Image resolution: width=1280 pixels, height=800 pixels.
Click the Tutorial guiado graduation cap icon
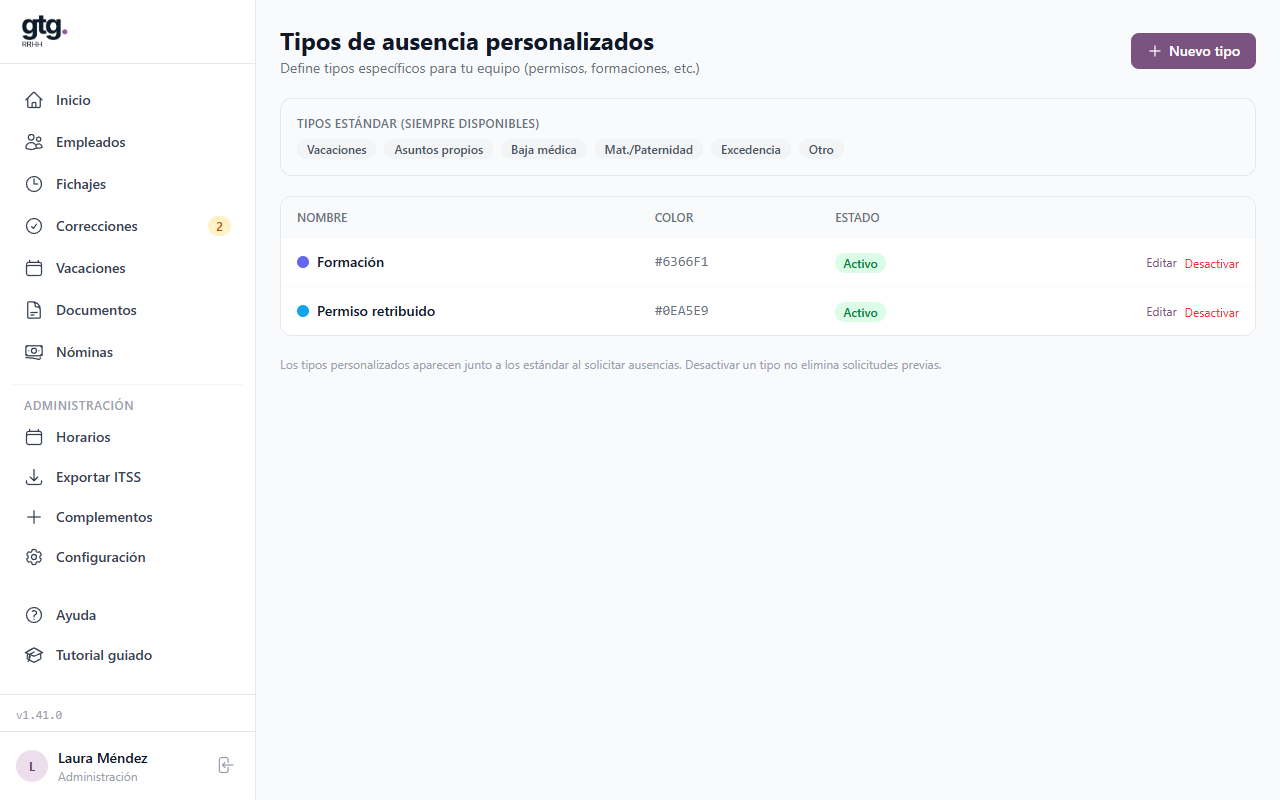click(x=34, y=655)
